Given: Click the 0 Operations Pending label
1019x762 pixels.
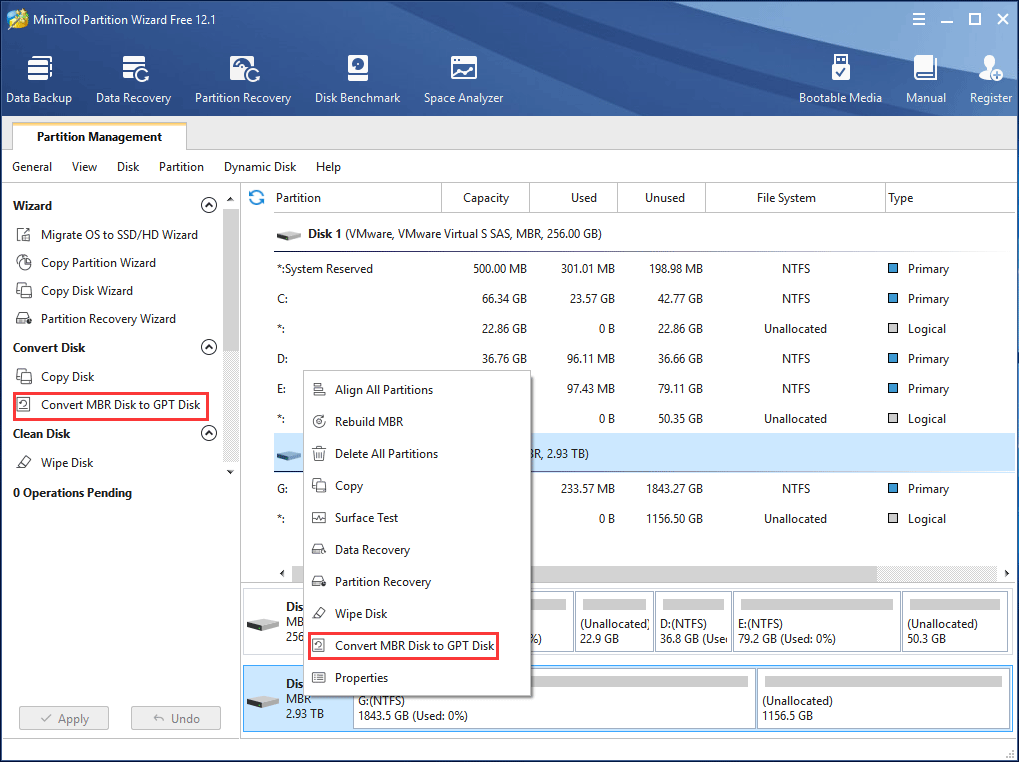Looking at the screenshot, I should [72, 493].
